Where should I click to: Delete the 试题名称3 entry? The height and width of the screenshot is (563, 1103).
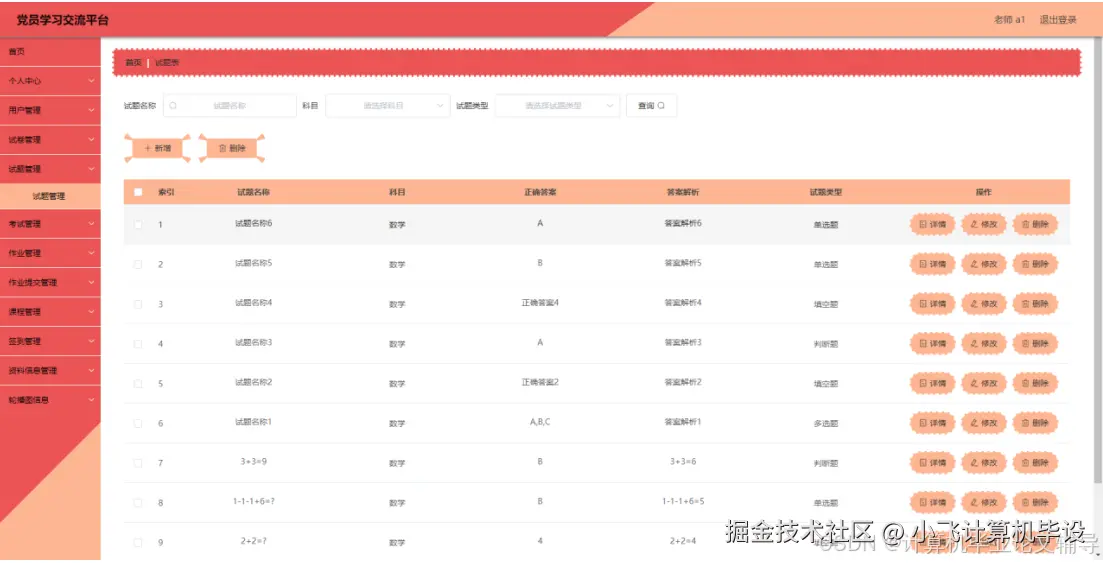(1035, 343)
